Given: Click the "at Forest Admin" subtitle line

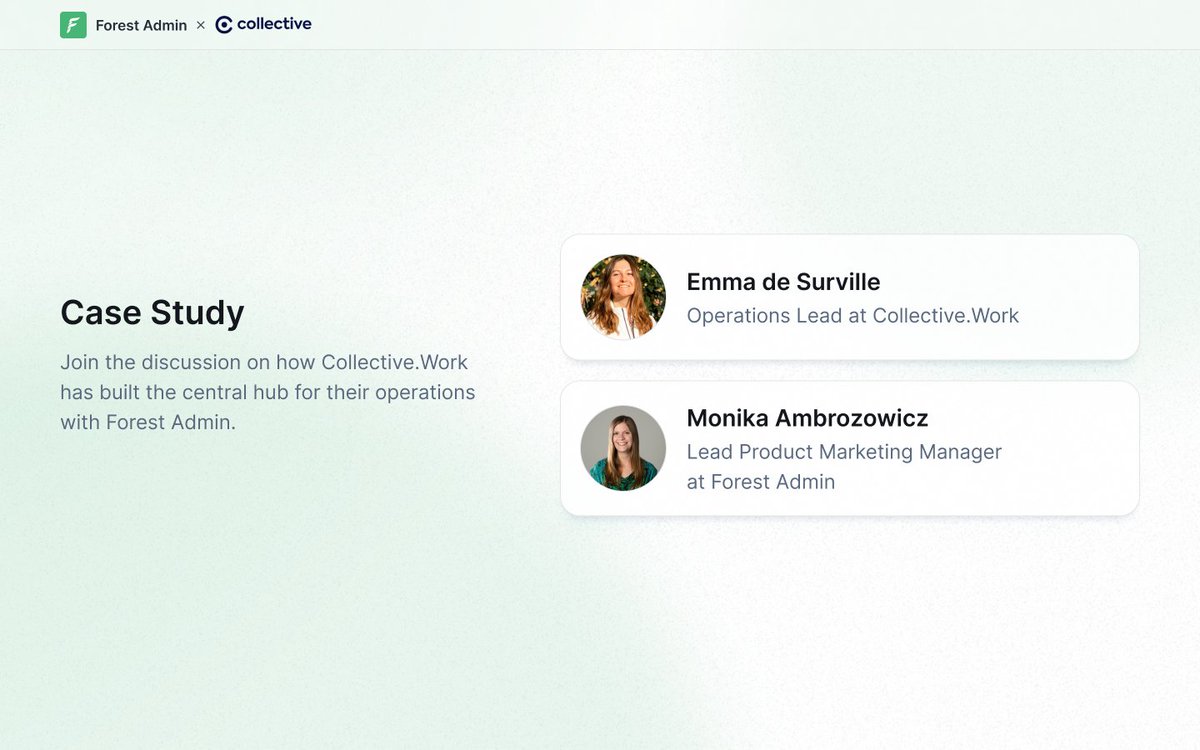Looking at the screenshot, I should click(761, 482).
